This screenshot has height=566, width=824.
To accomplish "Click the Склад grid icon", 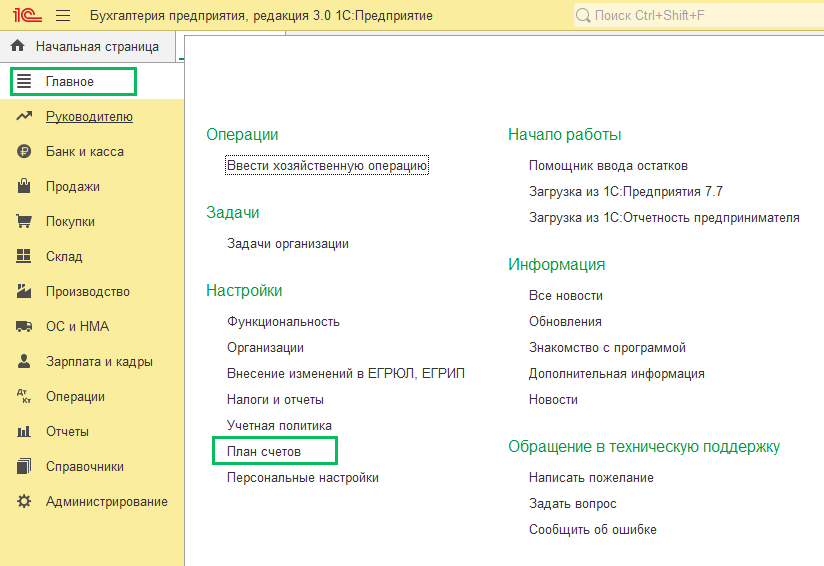I will coord(24,256).
